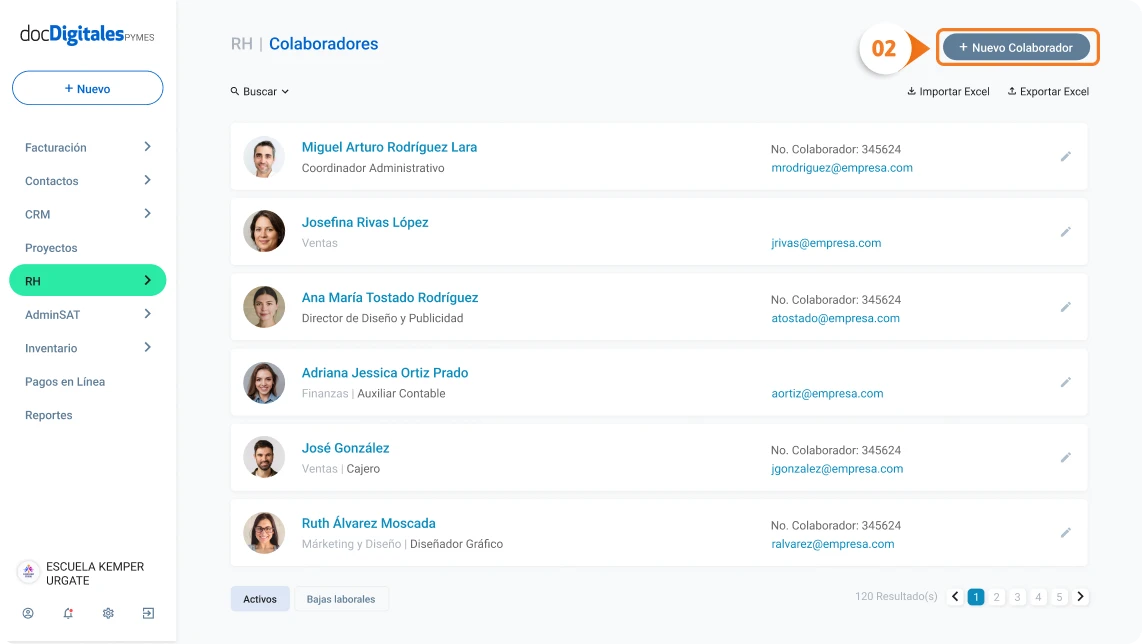This screenshot has width=1142, height=644.
Task: Switch to Bajas laborales filter
Action: [x=341, y=599]
